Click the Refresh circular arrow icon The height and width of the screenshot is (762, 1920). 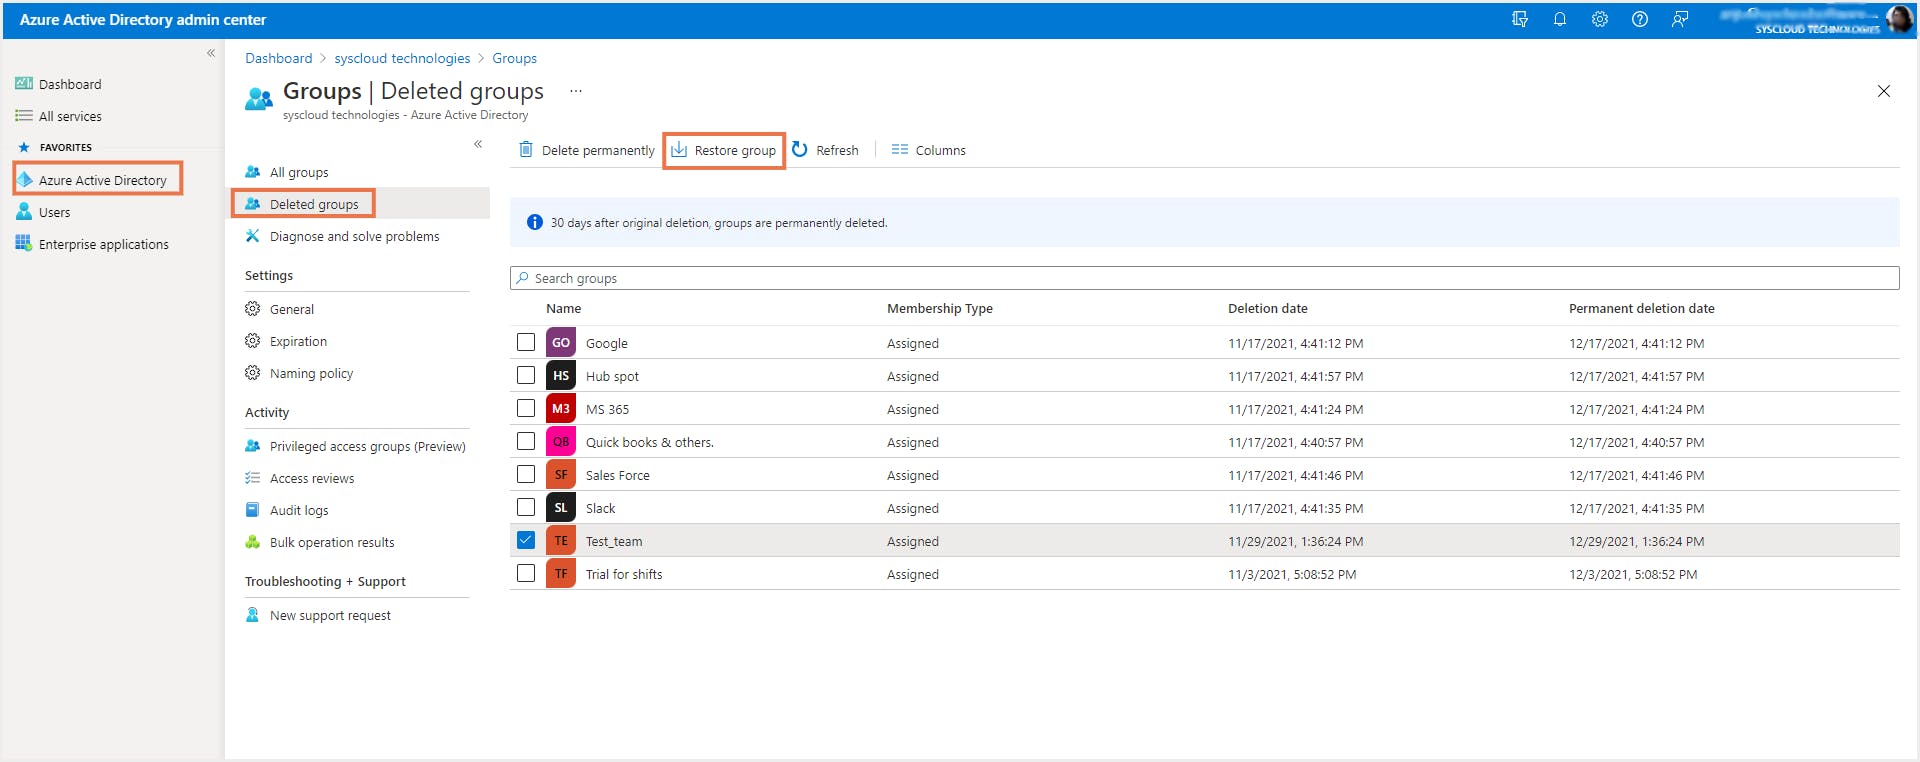coord(800,150)
